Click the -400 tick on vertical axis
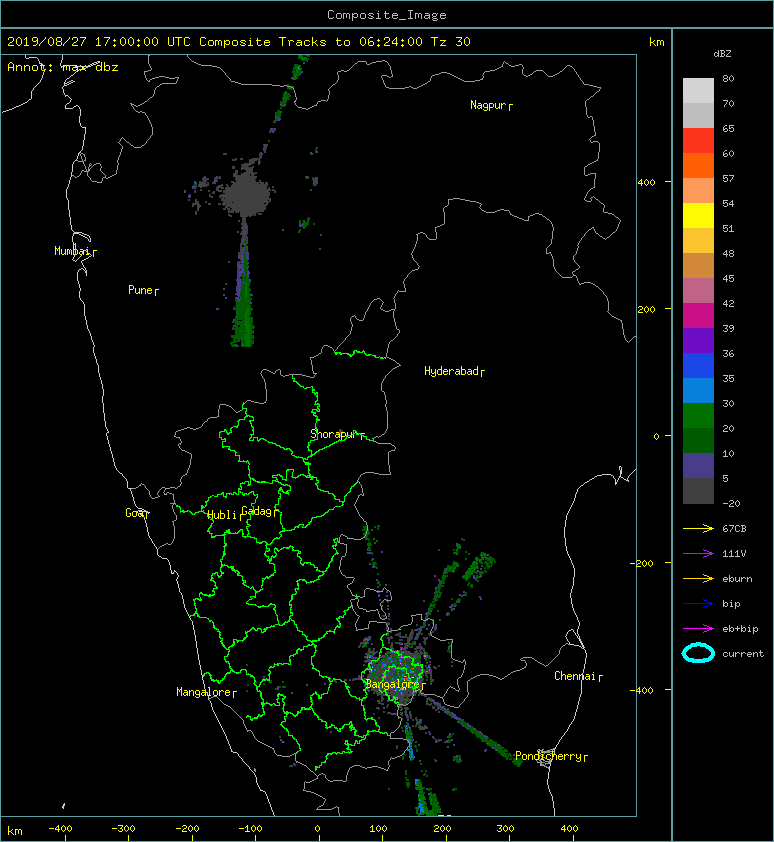This screenshot has height=842, width=774. click(x=641, y=691)
